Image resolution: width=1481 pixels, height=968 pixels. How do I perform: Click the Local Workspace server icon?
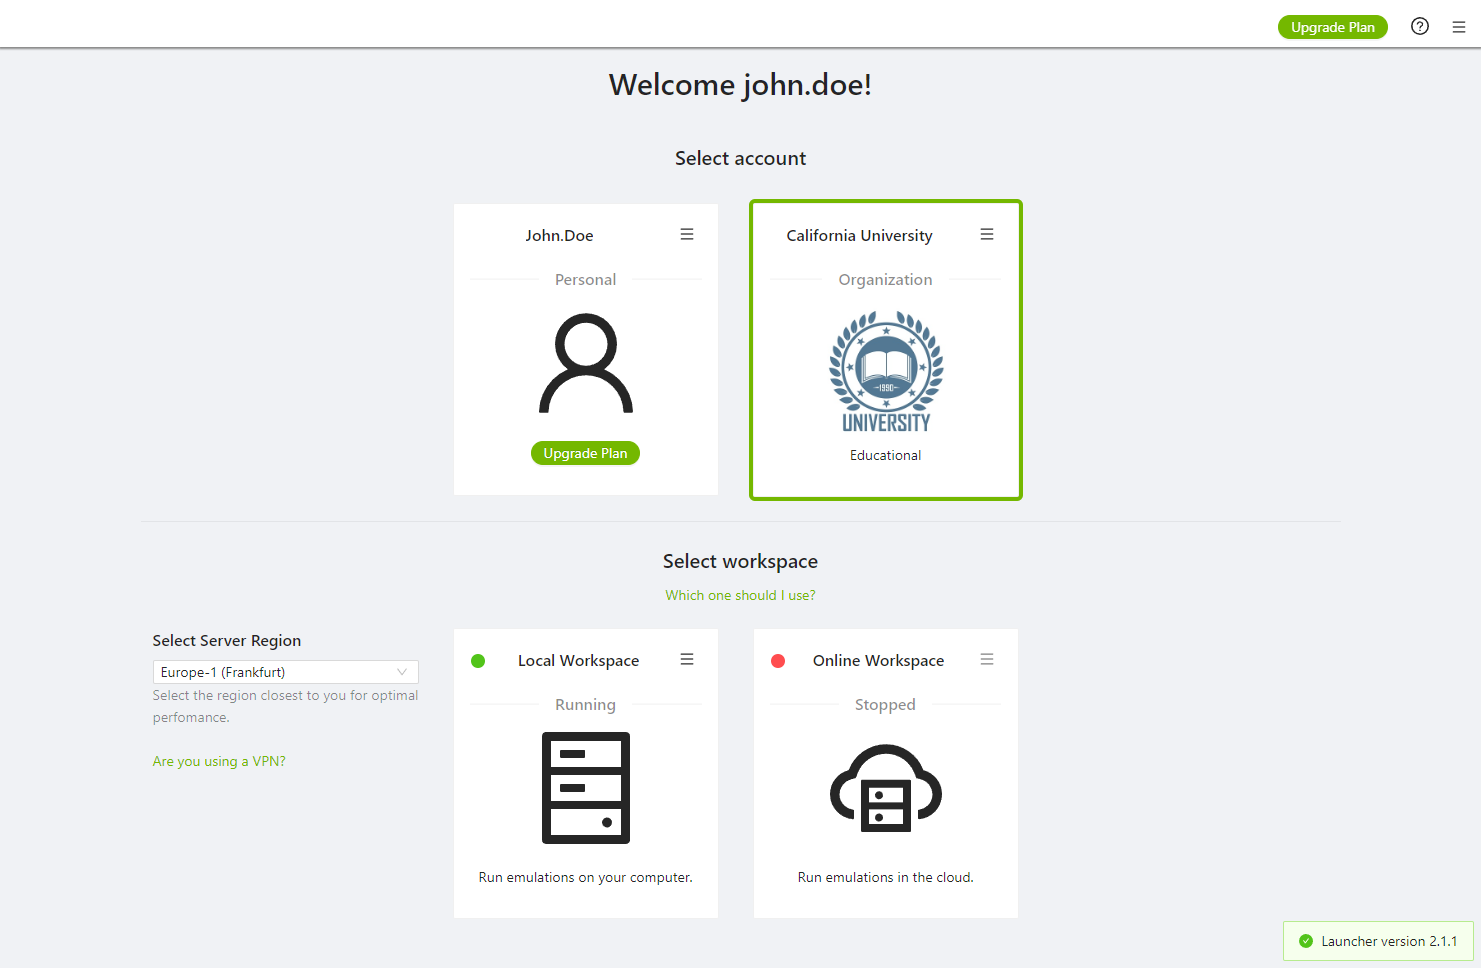(x=586, y=788)
